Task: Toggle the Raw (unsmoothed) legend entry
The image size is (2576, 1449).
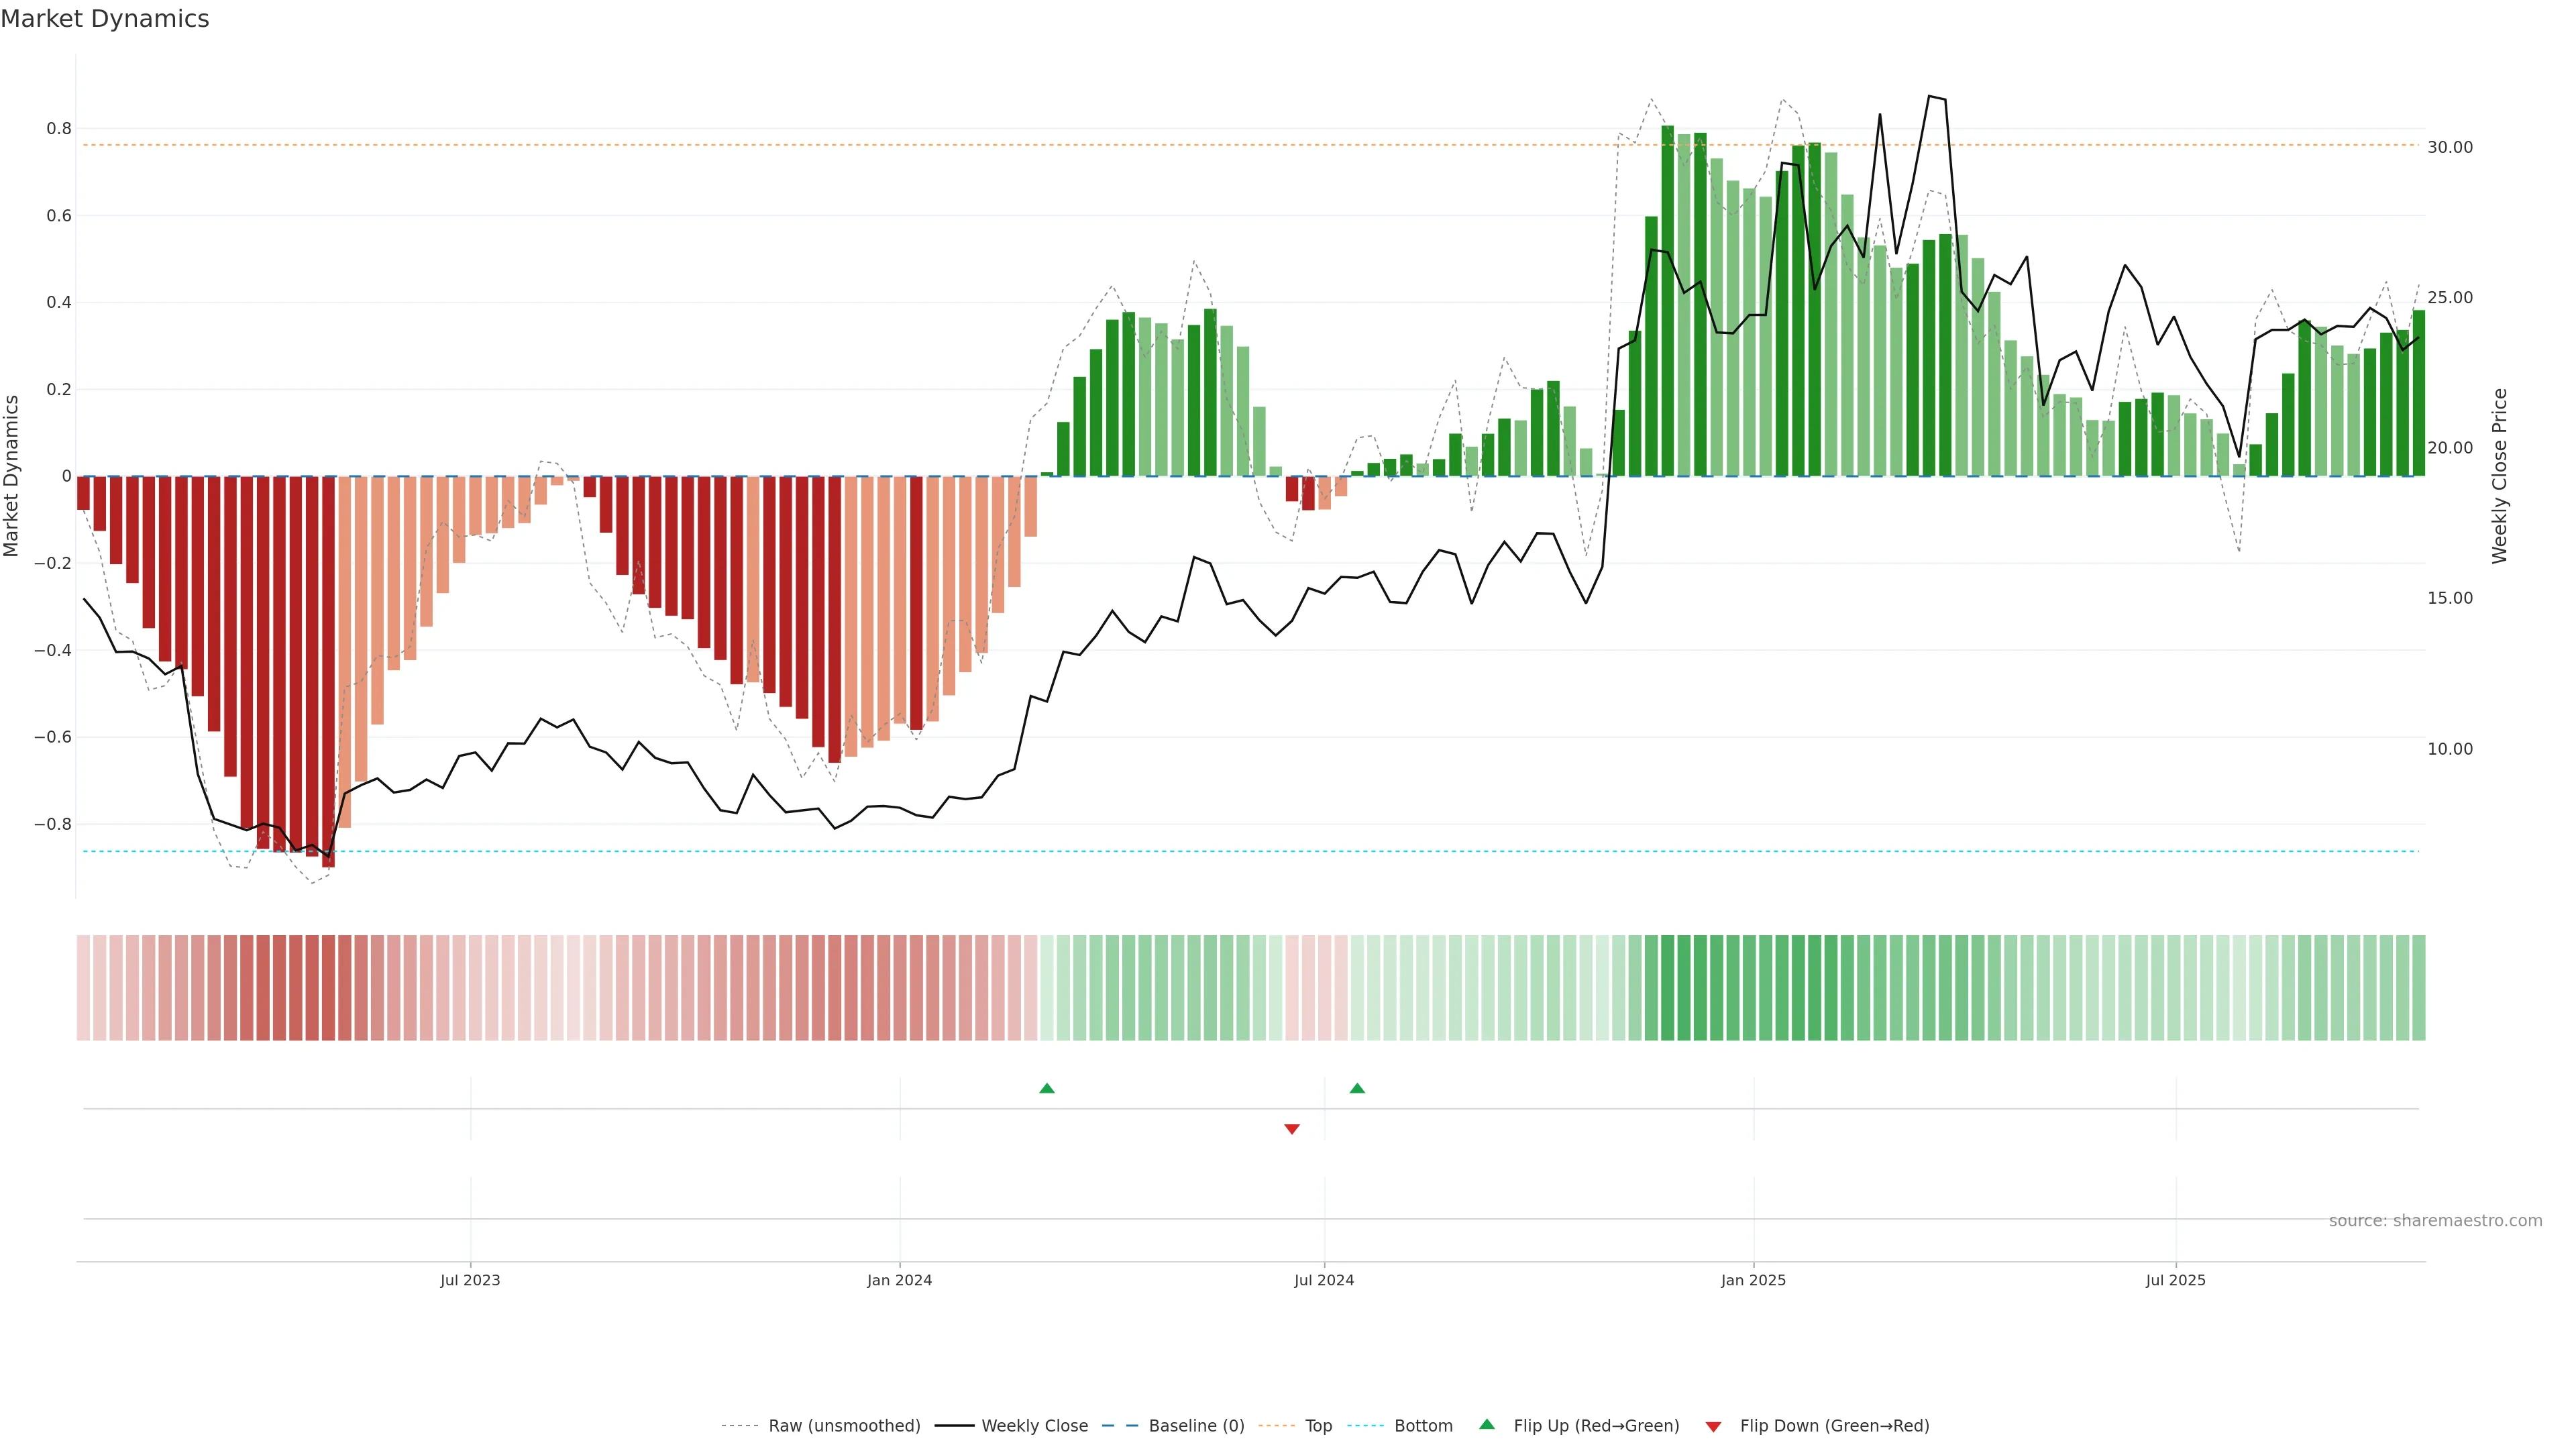Action: click(843, 1426)
